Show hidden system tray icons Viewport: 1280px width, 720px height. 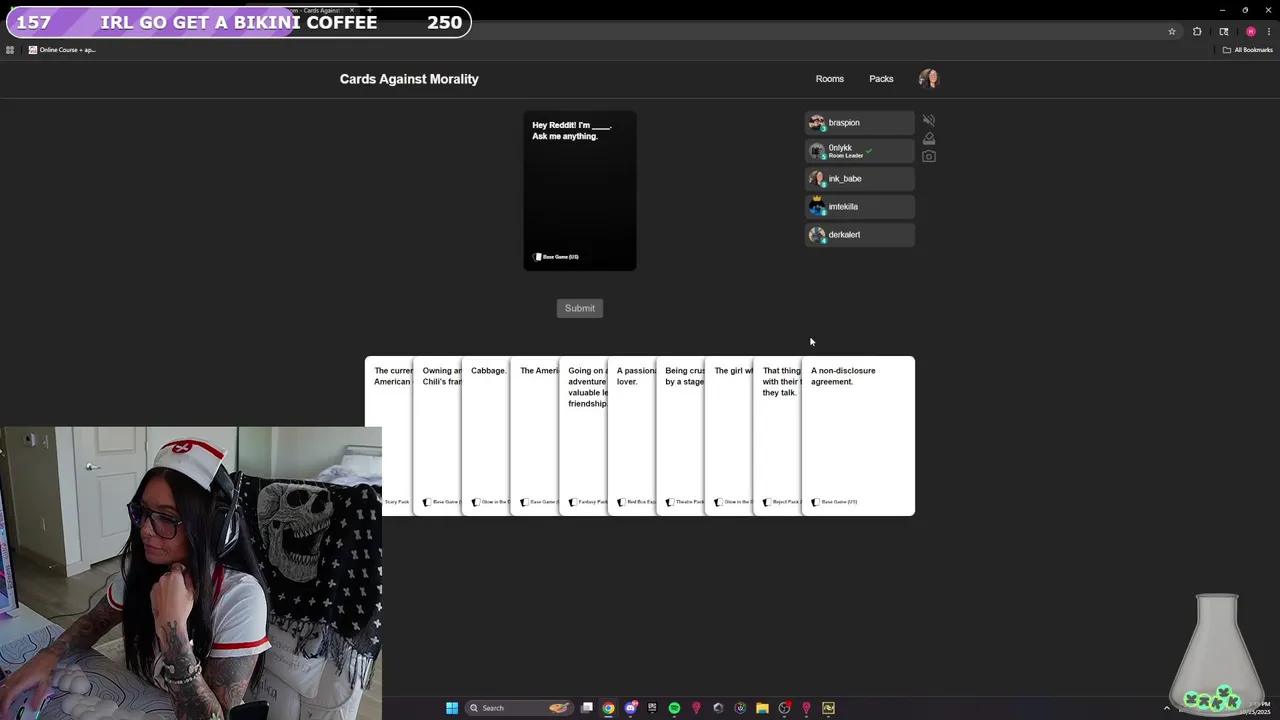1166,708
